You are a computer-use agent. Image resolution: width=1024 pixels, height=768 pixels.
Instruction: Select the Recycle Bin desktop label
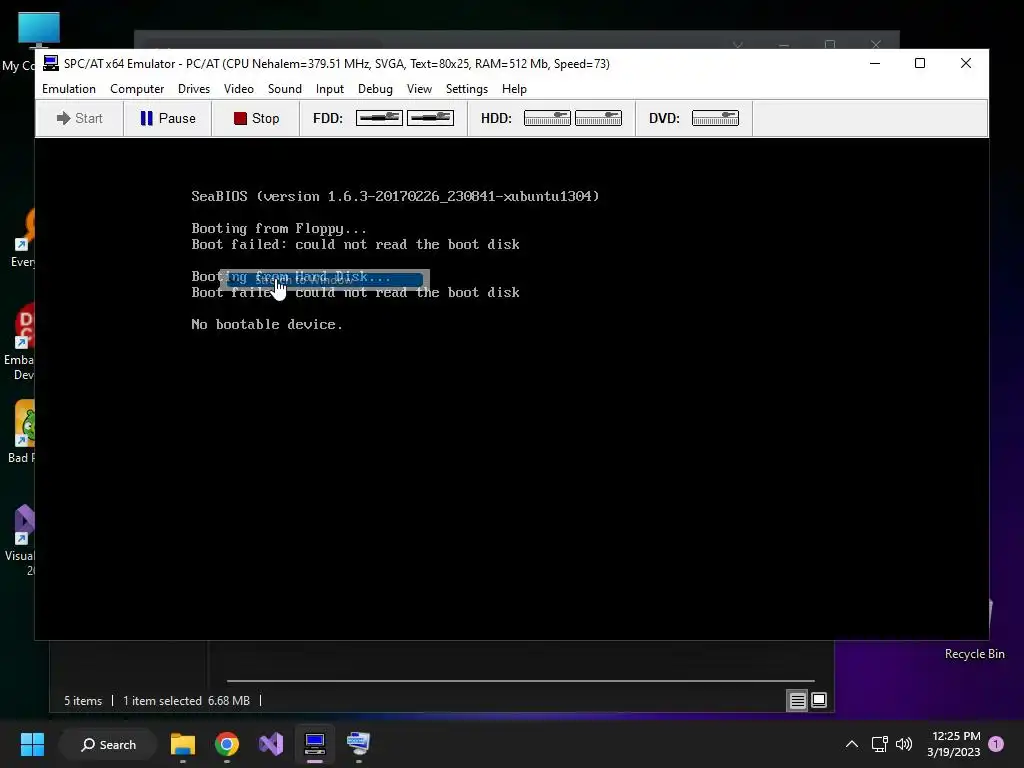pyautogui.click(x=974, y=654)
